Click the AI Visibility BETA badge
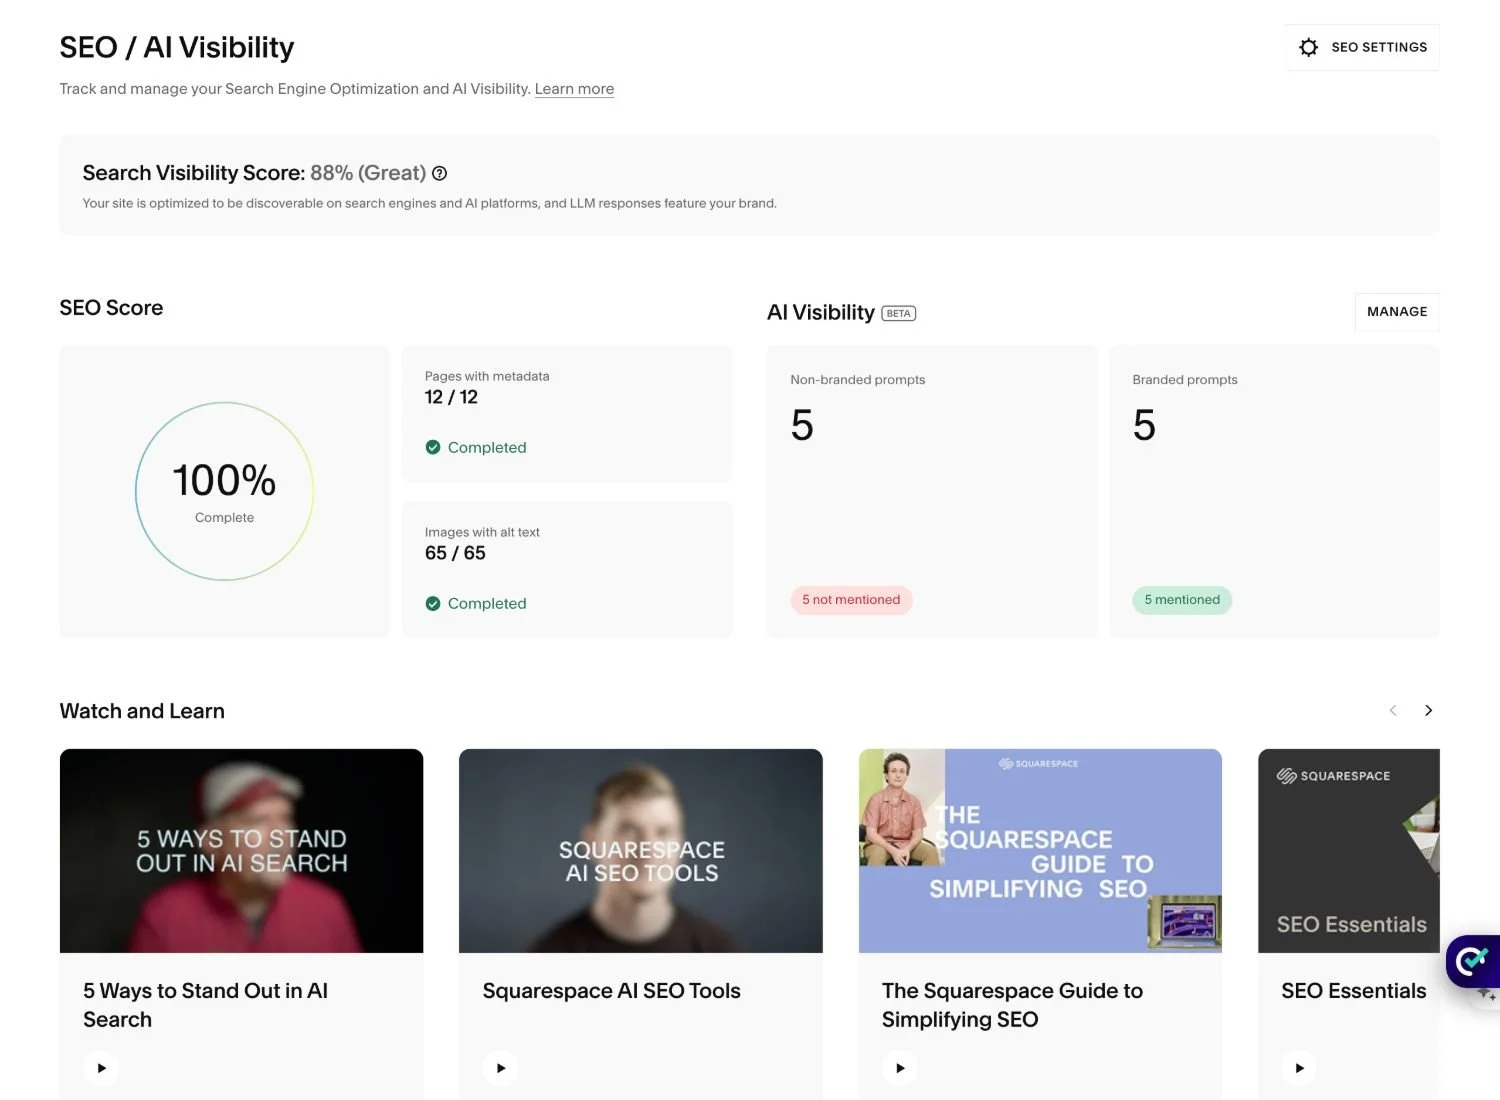 coord(899,313)
